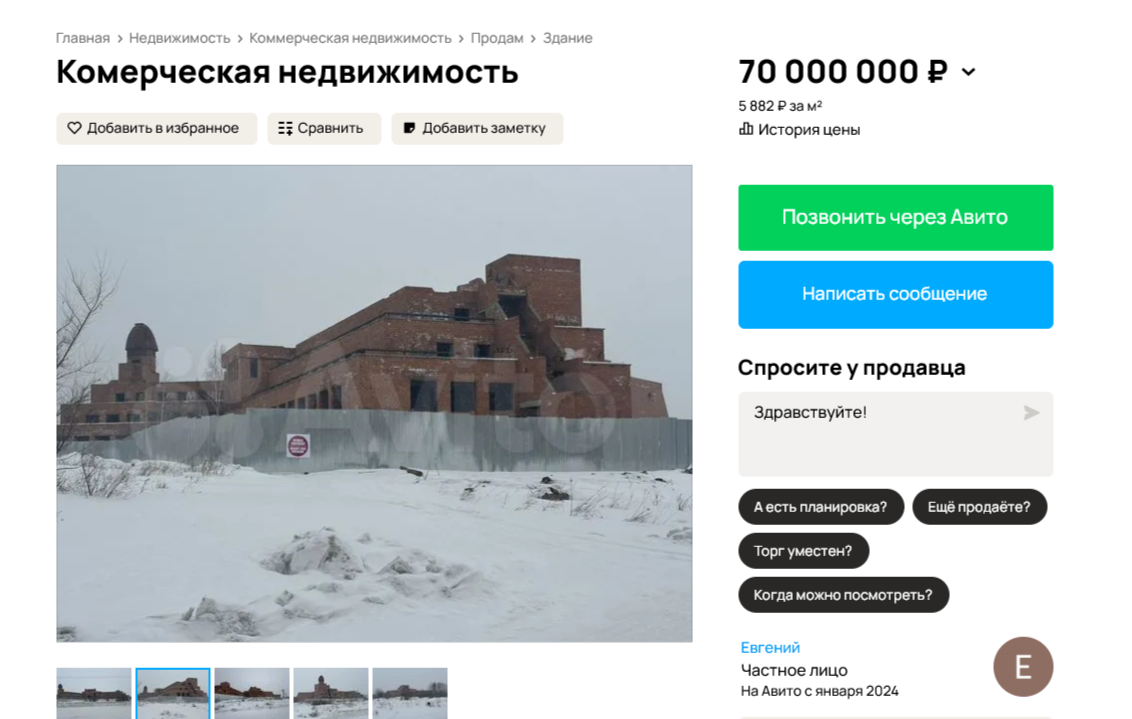Expand the price dropdown chevron
The image size is (1132, 719).
pos(969,72)
